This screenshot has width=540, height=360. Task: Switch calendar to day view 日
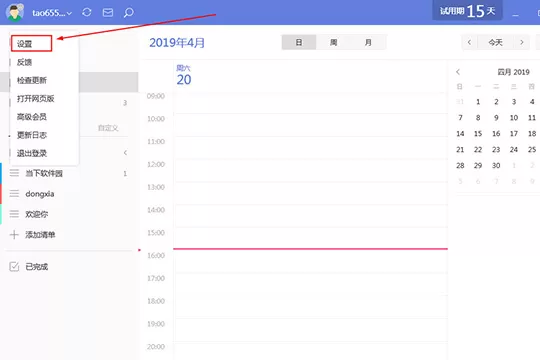[299, 42]
